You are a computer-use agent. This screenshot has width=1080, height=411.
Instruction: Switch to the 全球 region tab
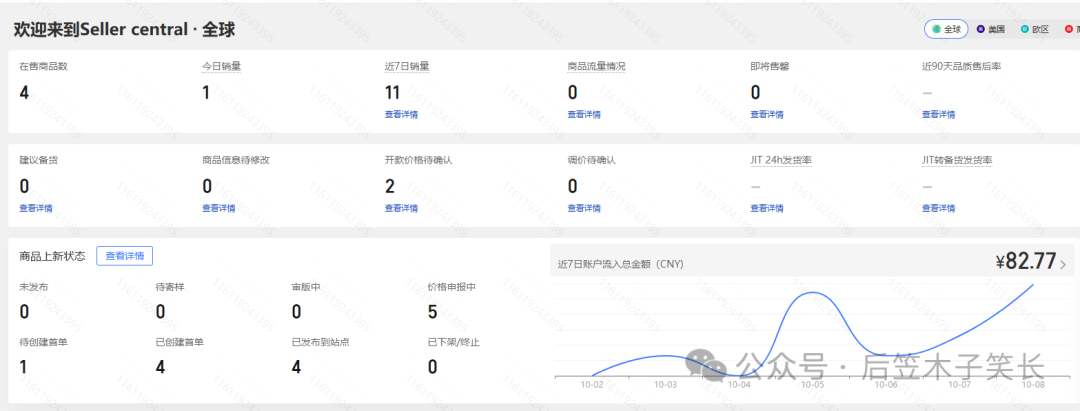pyautogui.click(x=946, y=30)
